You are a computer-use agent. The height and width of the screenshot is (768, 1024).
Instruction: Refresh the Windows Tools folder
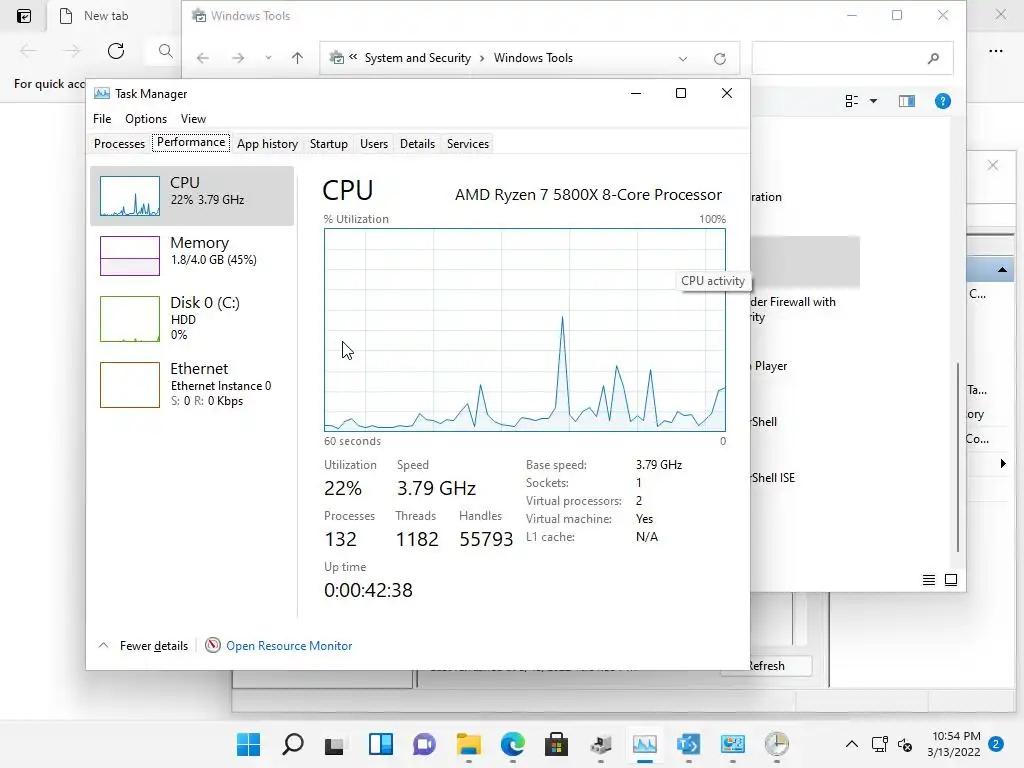tap(720, 59)
